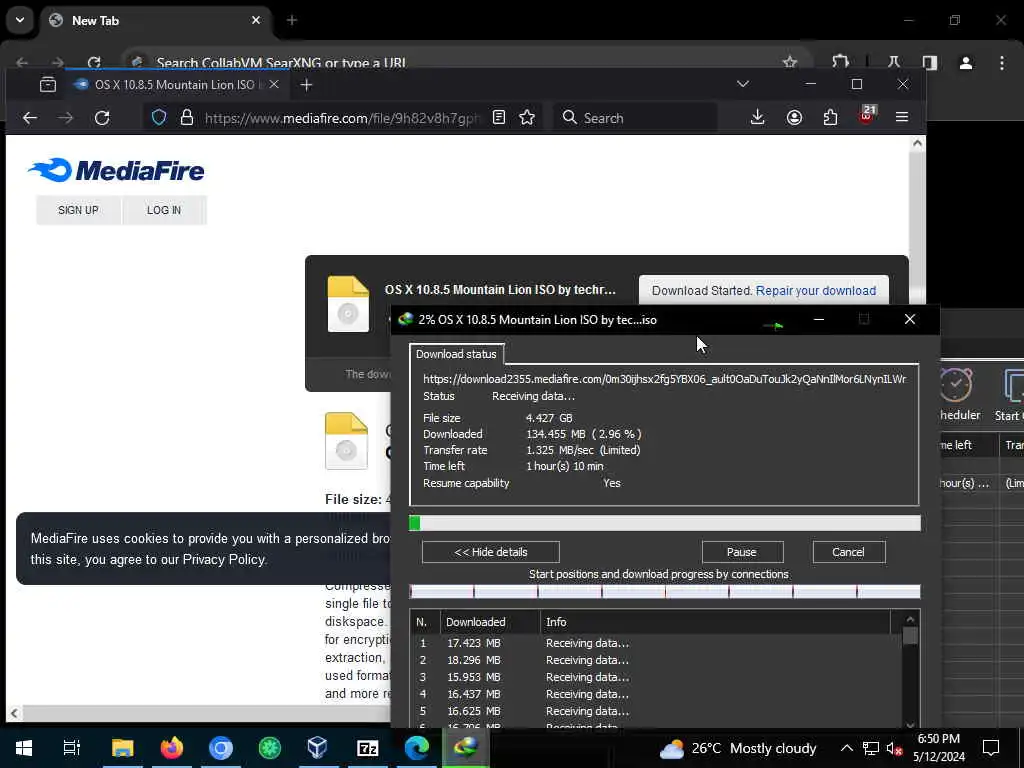Open site security padlock info
The image size is (1024, 768).
pyautogui.click(x=187, y=118)
